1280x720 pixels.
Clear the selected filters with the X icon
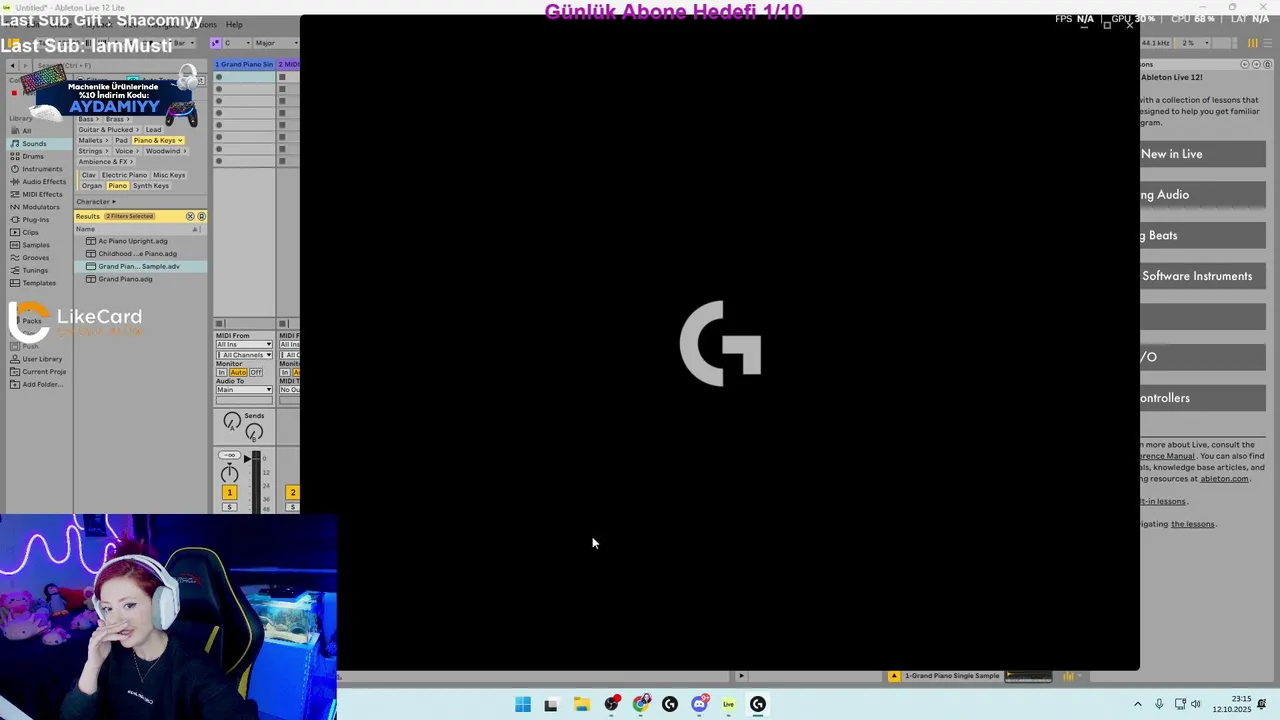(x=190, y=216)
